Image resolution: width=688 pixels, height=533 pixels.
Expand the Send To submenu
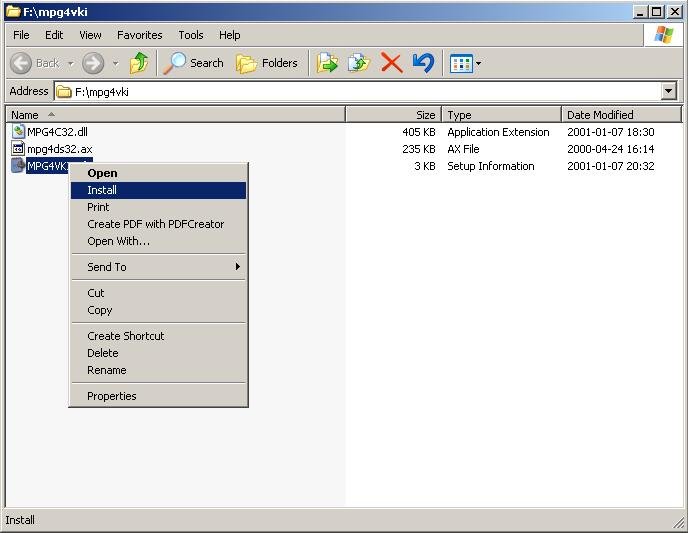tap(158, 267)
